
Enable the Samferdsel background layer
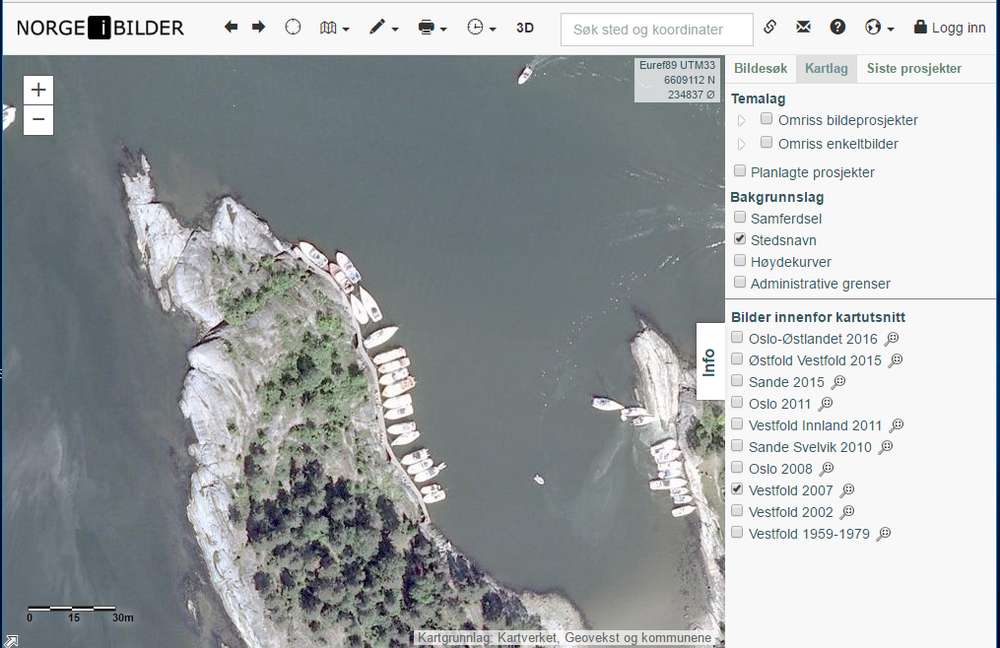pyautogui.click(x=740, y=217)
